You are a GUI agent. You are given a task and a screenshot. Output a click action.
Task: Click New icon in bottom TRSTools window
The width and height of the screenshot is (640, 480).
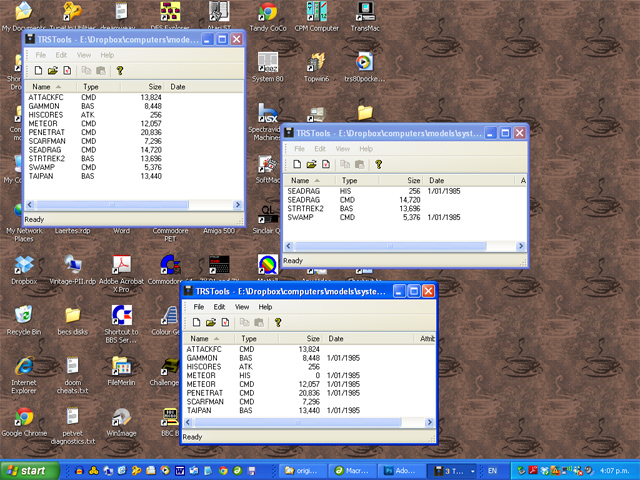coord(196,322)
